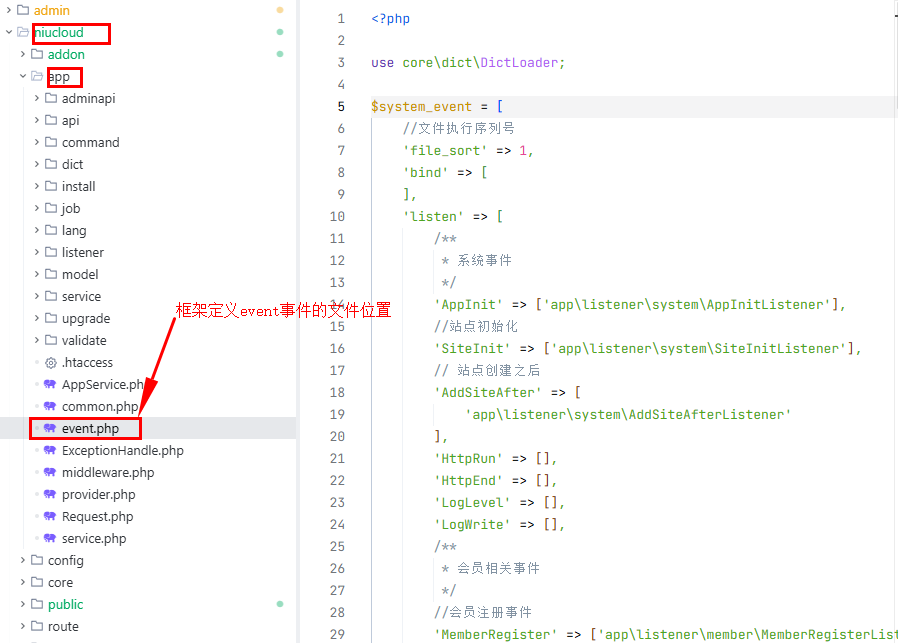Screen dimensions: 898x643
Task: Click the folder icon beside public
Action: [37, 604]
